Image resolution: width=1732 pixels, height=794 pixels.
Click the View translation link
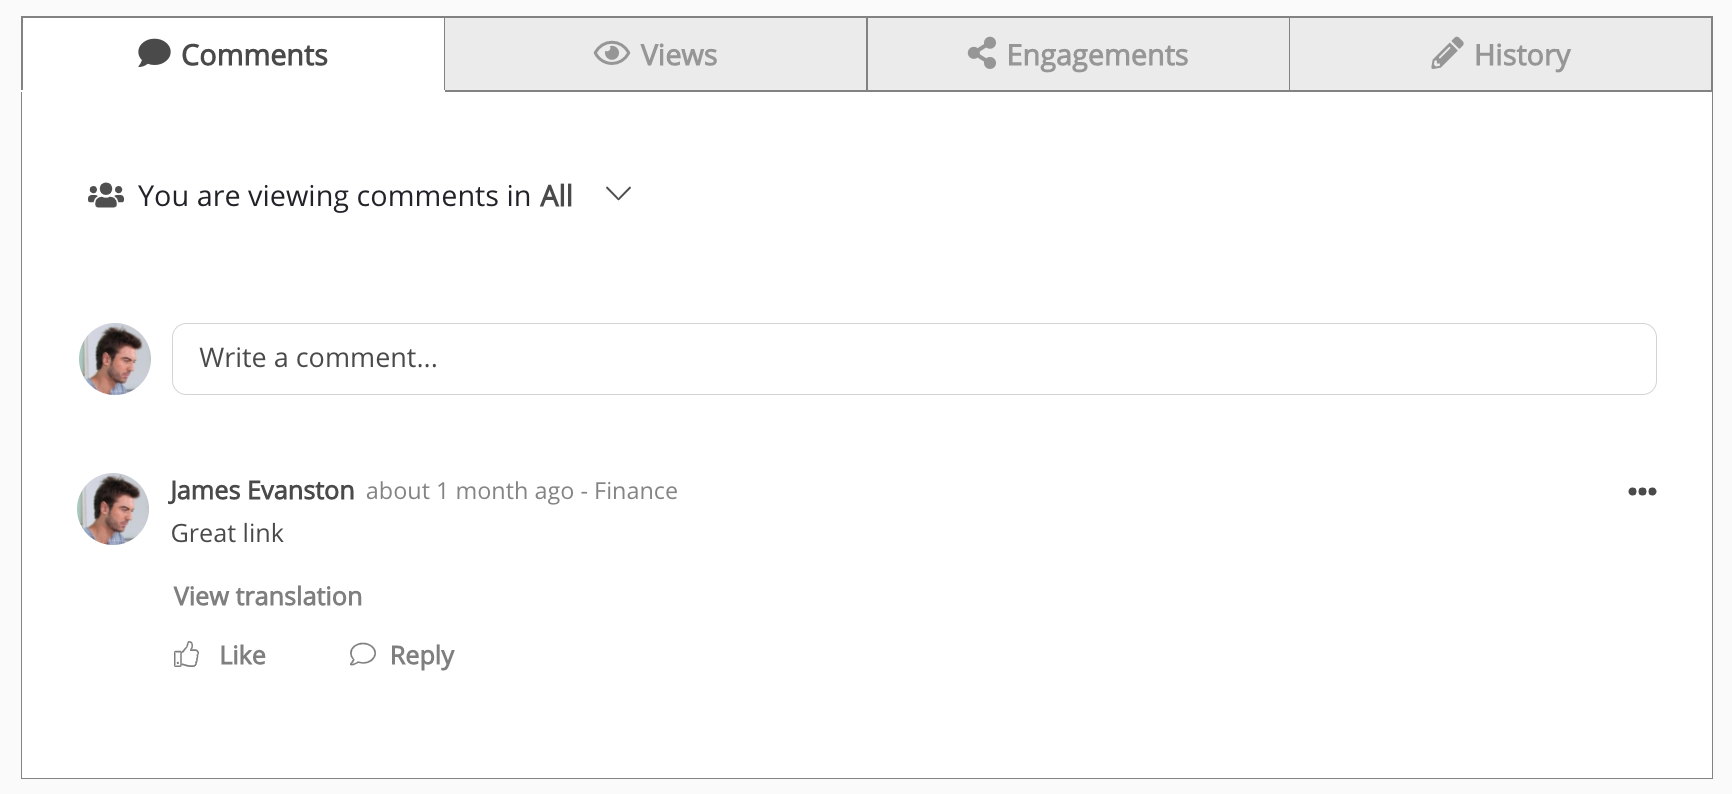(266, 596)
